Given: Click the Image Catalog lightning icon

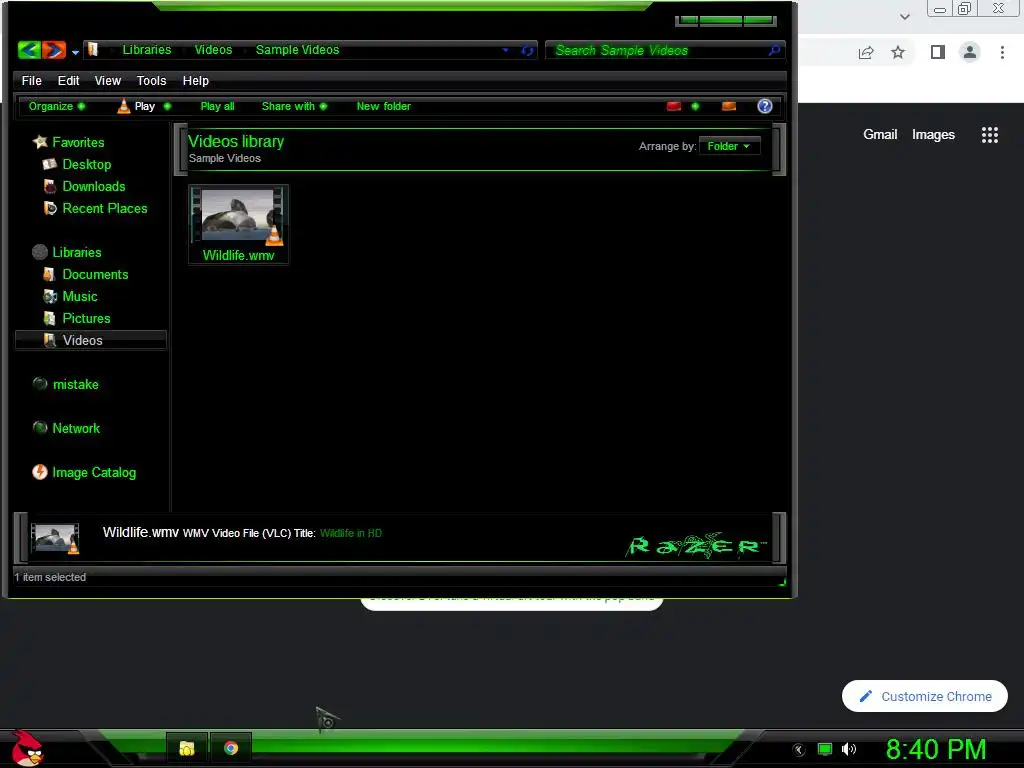Looking at the screenshot, I should (40, 472).
